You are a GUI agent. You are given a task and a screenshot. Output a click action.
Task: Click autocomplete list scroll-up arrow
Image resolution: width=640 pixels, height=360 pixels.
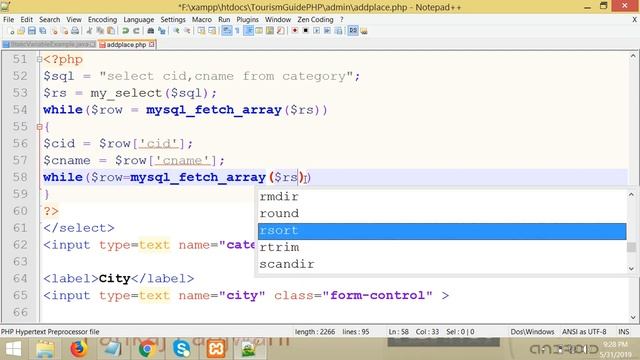(631, 195)
